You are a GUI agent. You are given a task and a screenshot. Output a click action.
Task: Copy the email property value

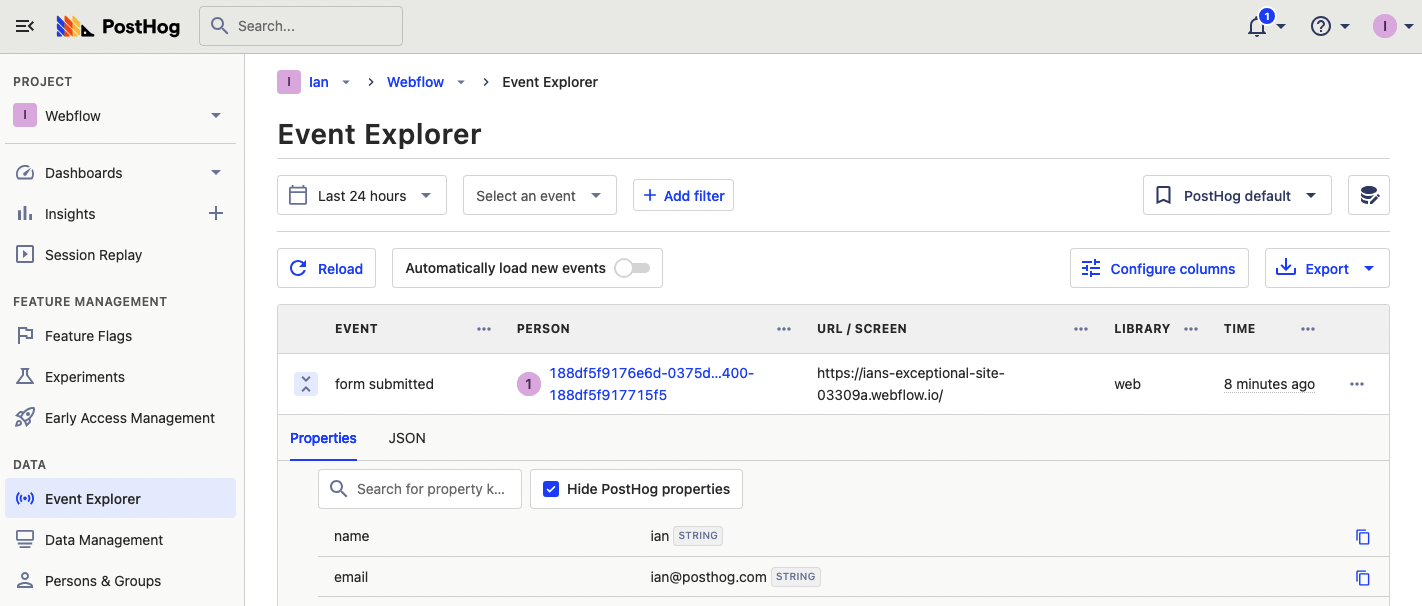coord(1362,578)
